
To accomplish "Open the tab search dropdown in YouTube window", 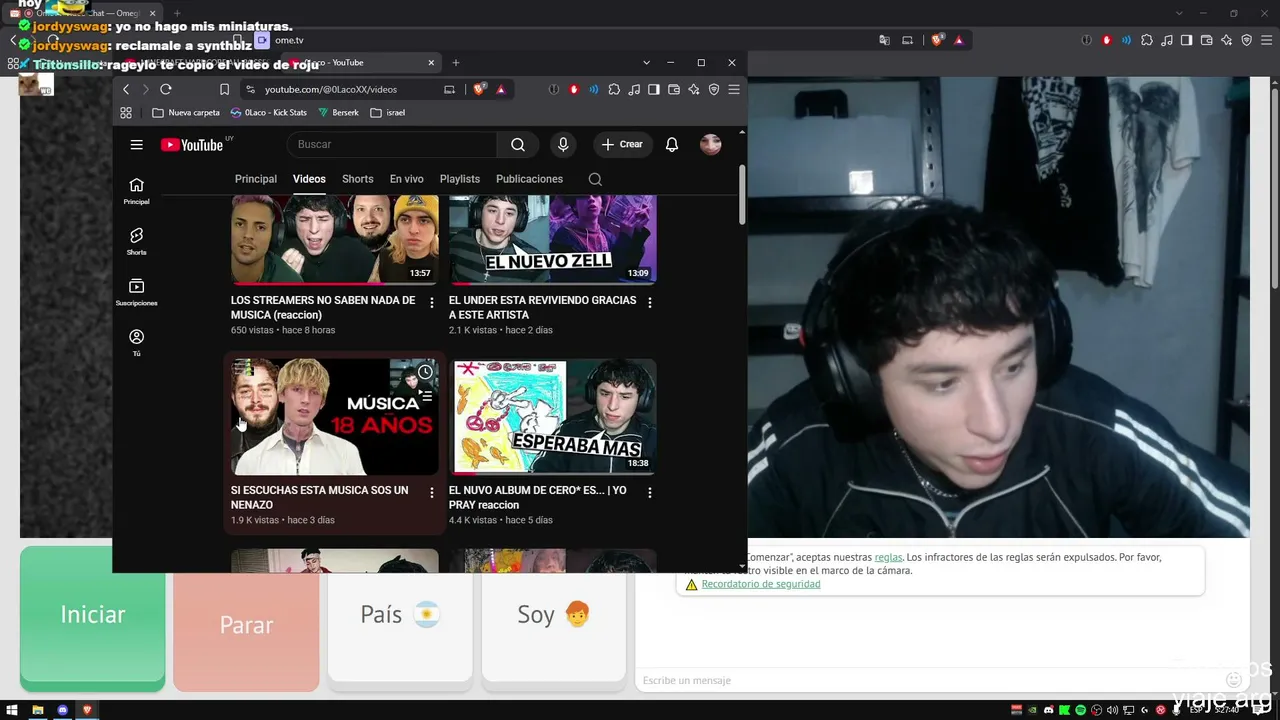I will click(x=646, y=63).
